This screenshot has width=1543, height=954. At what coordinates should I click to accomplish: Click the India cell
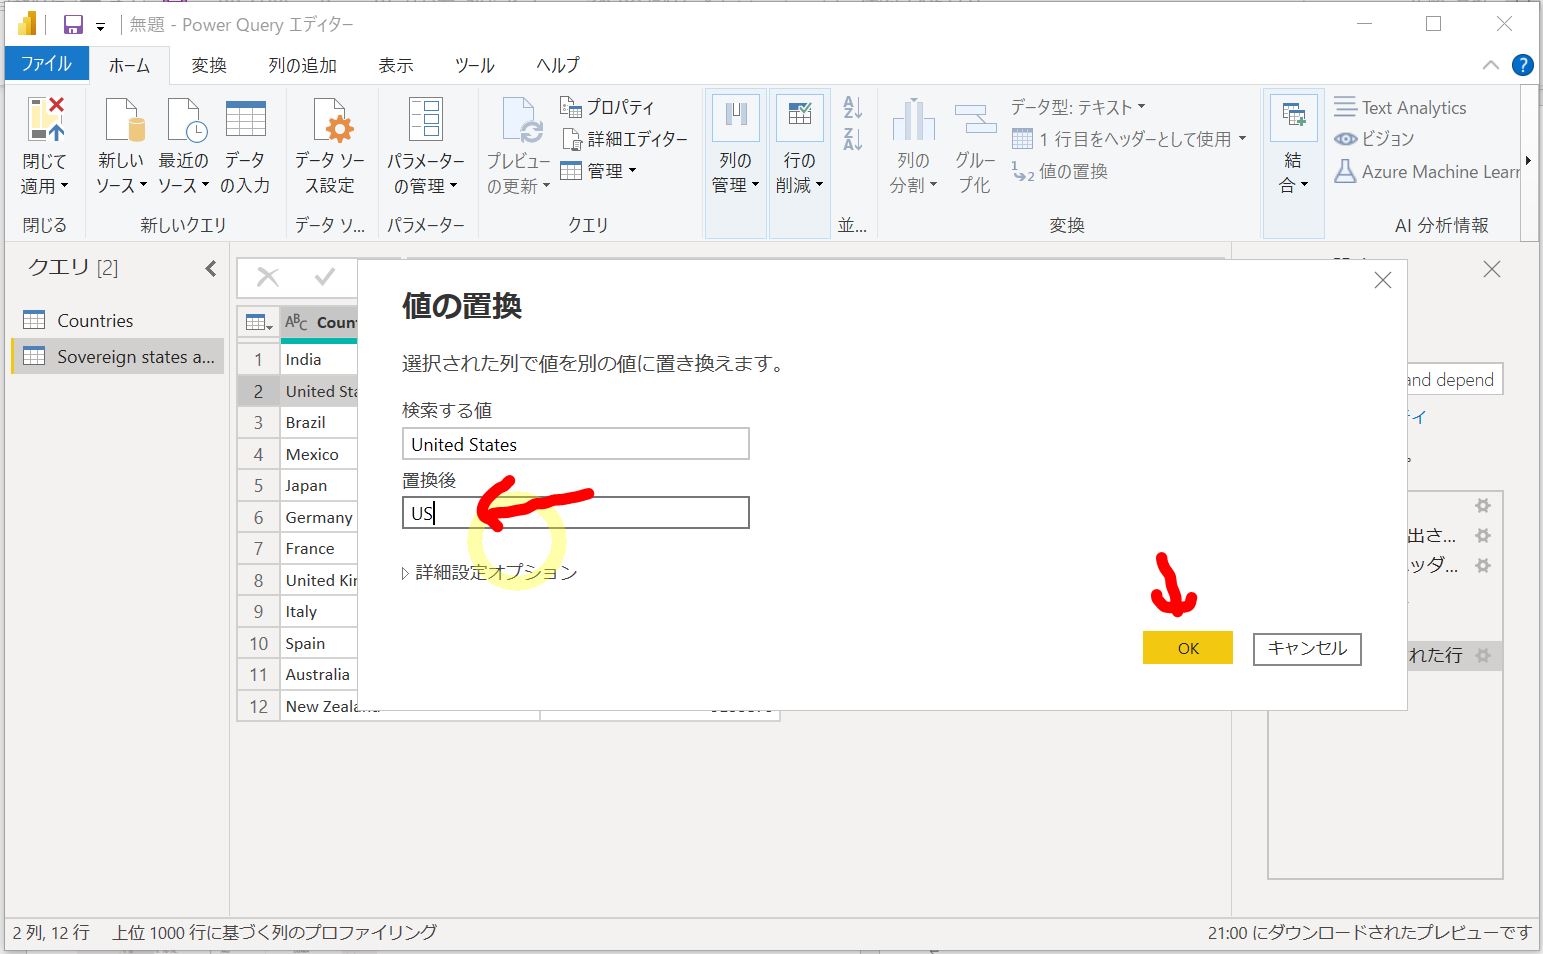319,359
